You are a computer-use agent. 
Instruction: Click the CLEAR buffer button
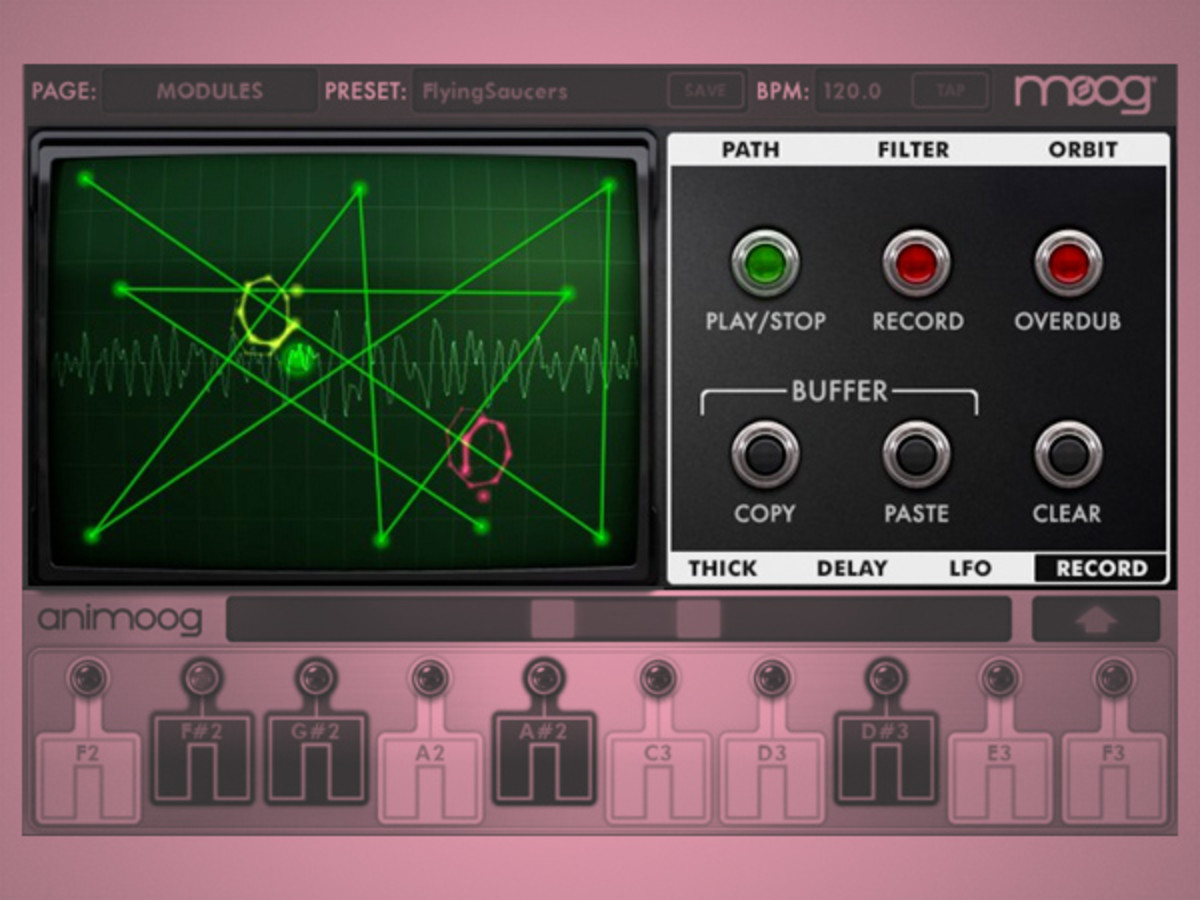pos(1067,455)
